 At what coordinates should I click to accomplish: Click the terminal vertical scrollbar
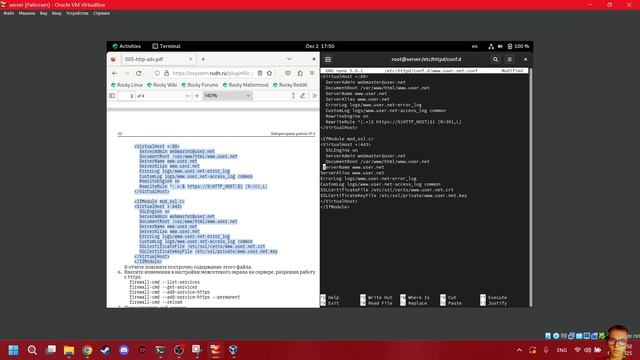(x=531, y=187)
